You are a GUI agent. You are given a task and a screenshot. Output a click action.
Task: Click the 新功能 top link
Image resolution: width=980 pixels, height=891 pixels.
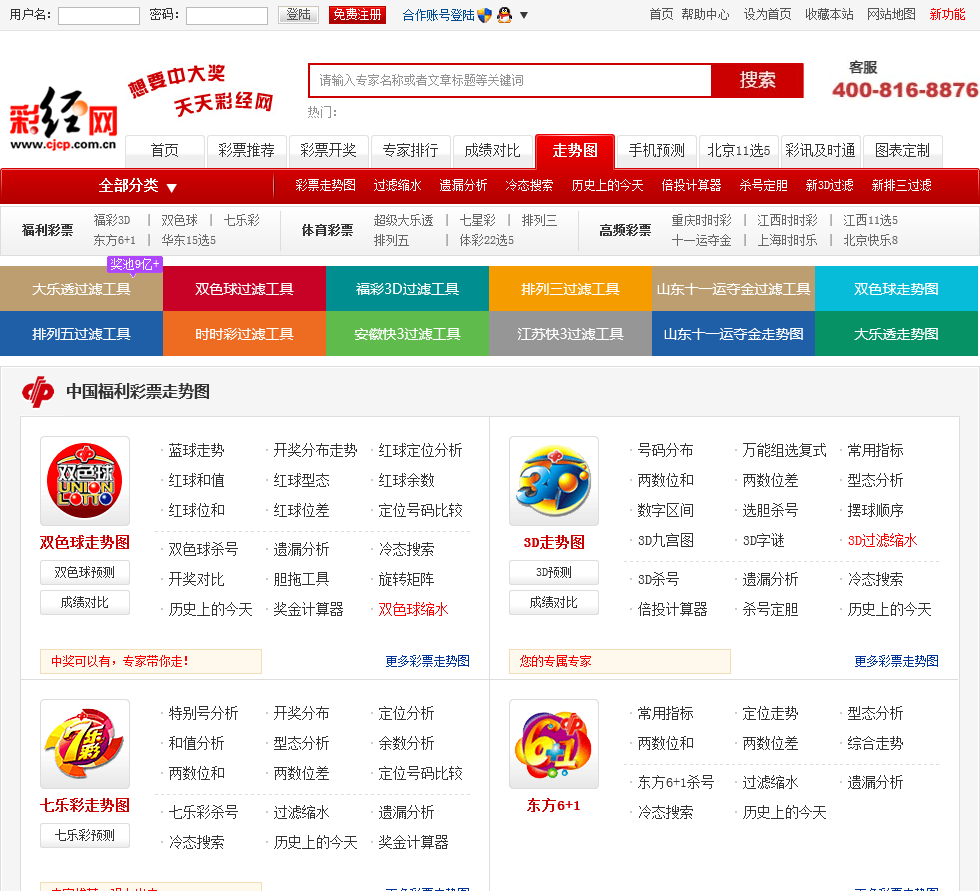(x=947, y=14)
